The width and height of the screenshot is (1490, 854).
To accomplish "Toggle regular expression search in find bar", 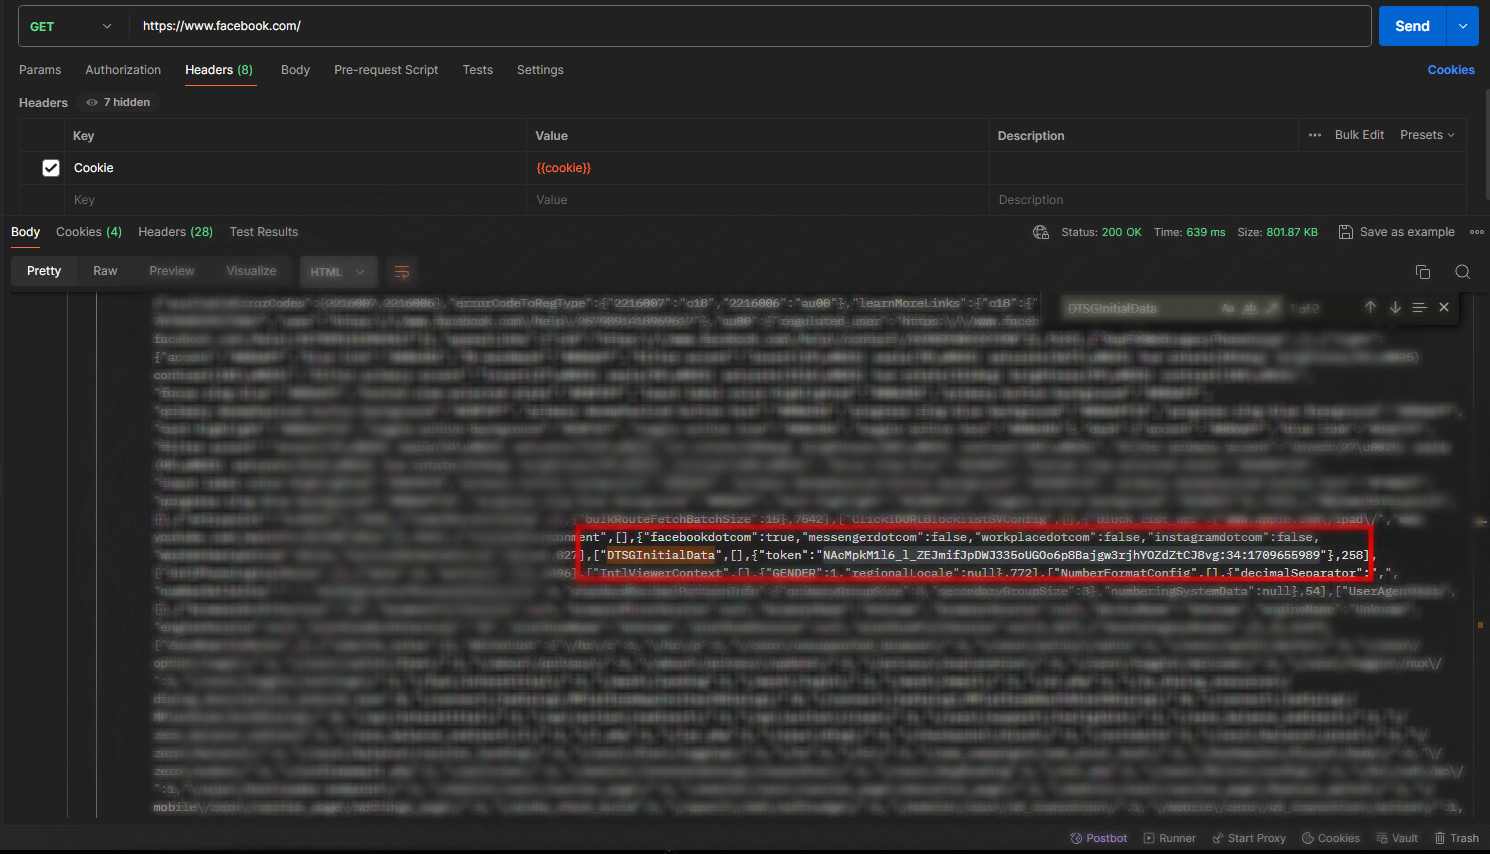I will 1272,308.
